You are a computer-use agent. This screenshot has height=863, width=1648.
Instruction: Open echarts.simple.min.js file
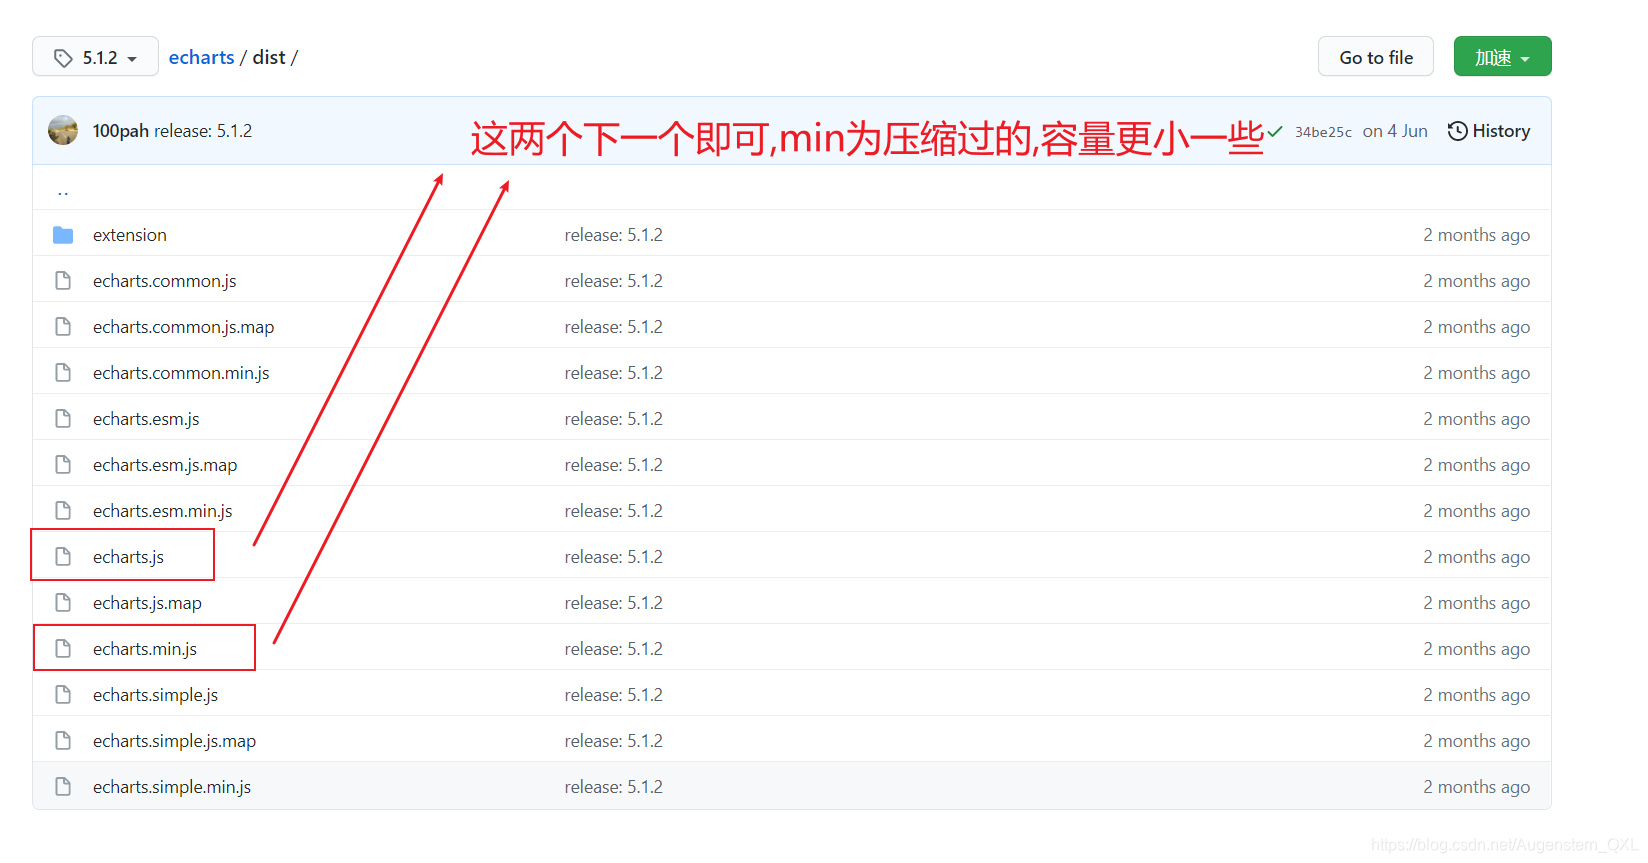172,787
